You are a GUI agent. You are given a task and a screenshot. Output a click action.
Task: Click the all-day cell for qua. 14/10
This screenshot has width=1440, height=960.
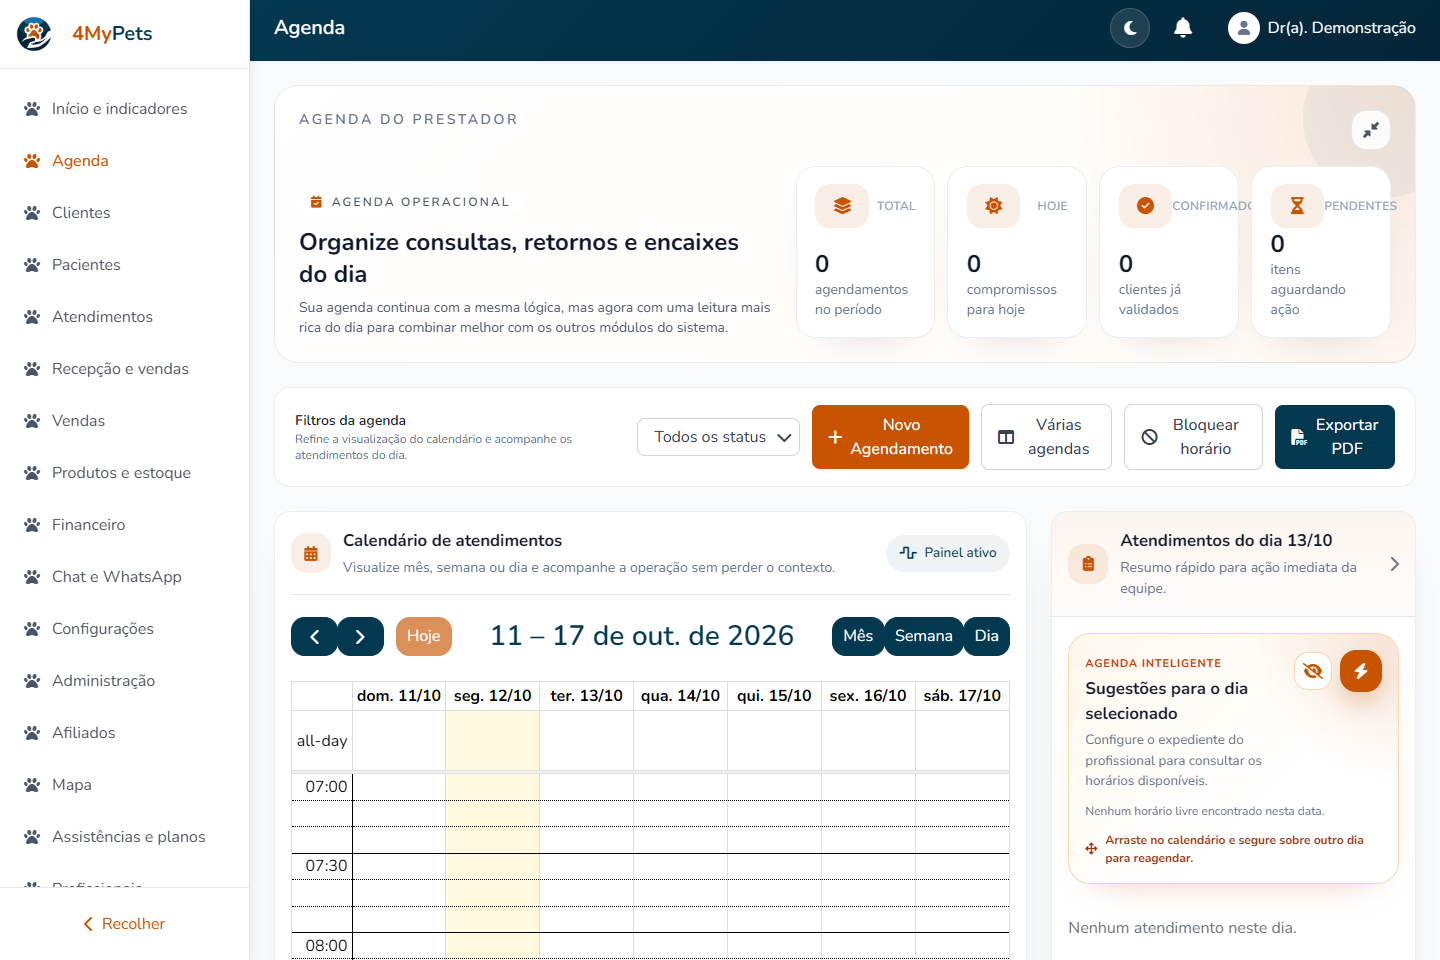680,741
